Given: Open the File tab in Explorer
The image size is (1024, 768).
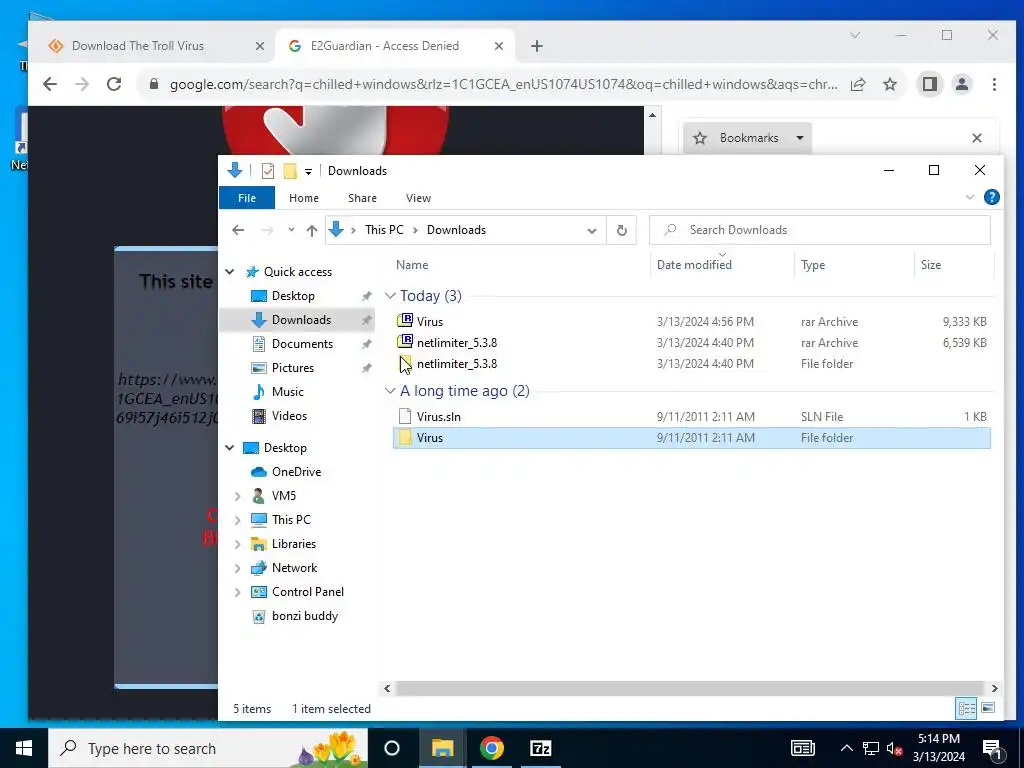Looking at the screenshot, I should [x=247, y=198].
